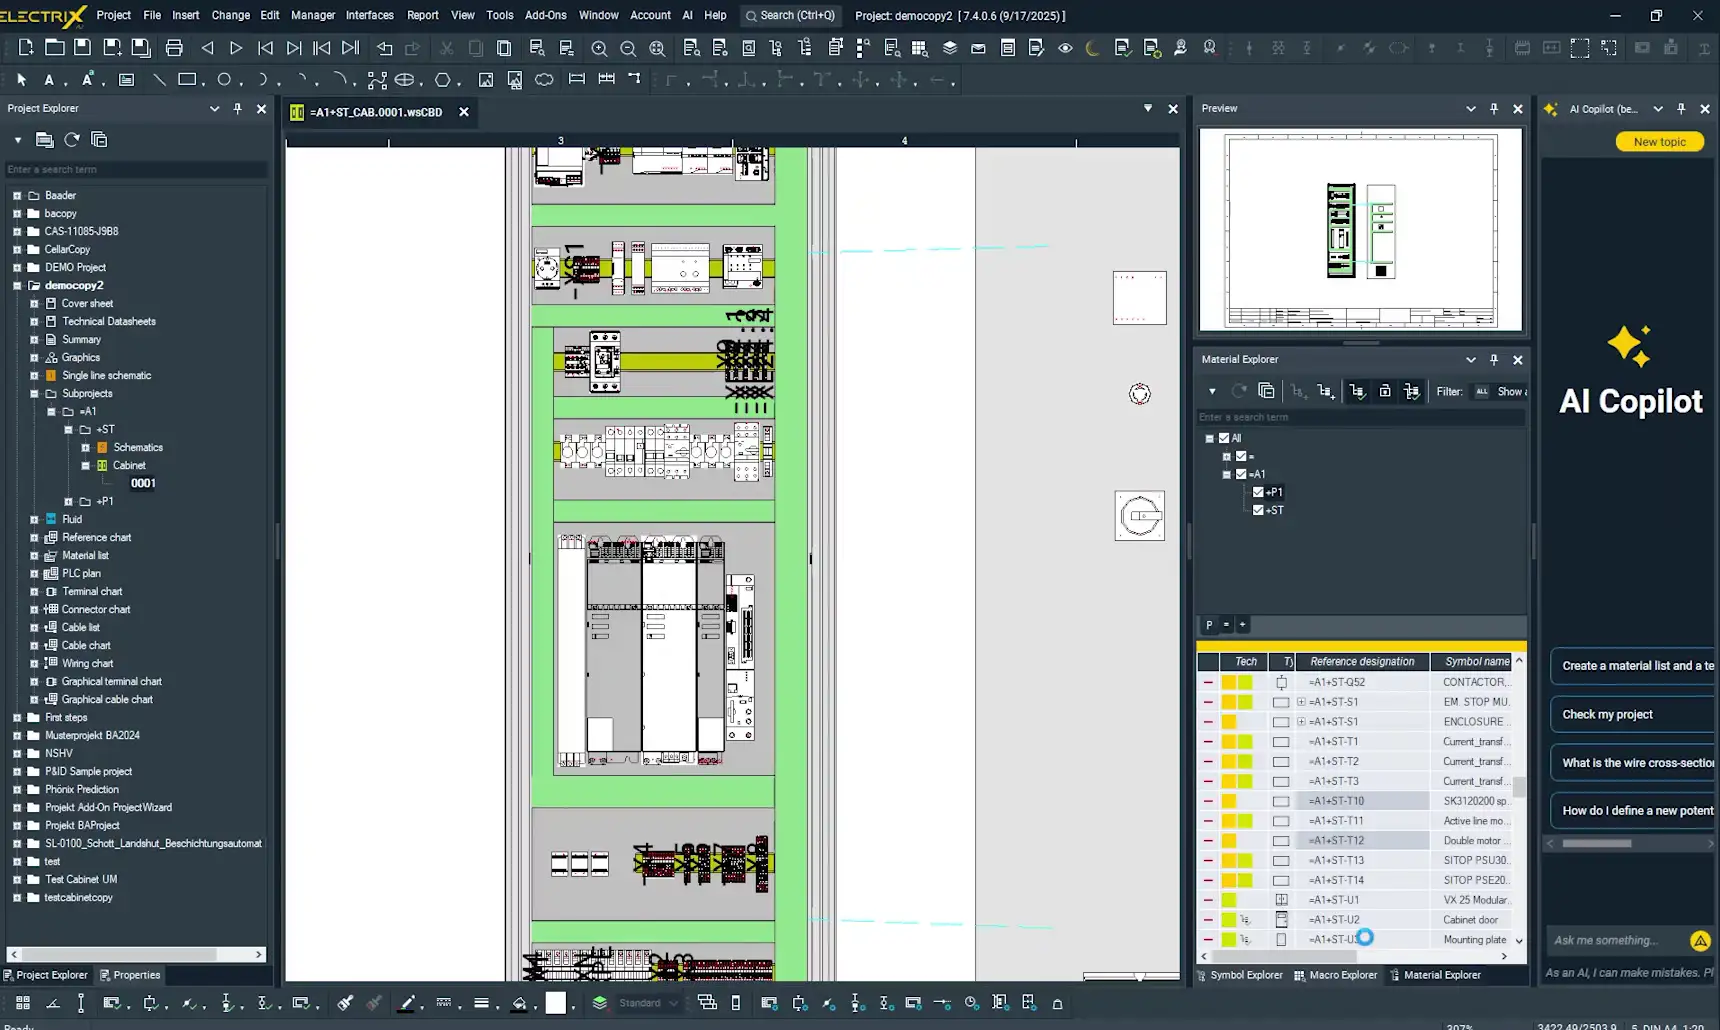Uncheck the +P1 checkbox in Material Explorer
This screenshot has width=1720, height=1030.
tap(1258, 492)
